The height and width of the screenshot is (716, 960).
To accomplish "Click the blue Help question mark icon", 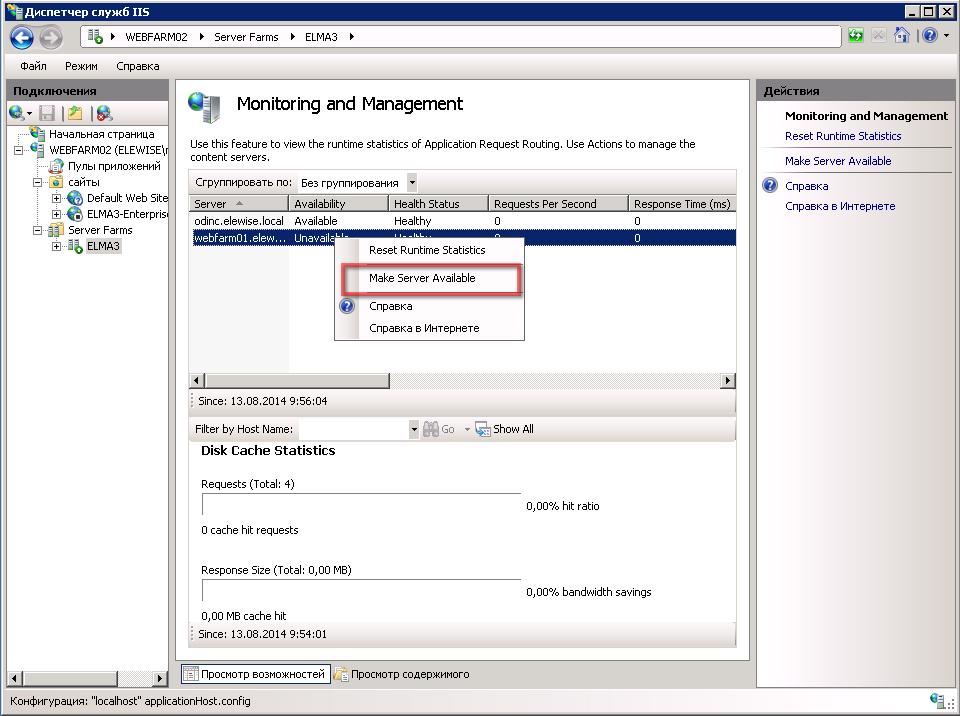I will point(929,36).
